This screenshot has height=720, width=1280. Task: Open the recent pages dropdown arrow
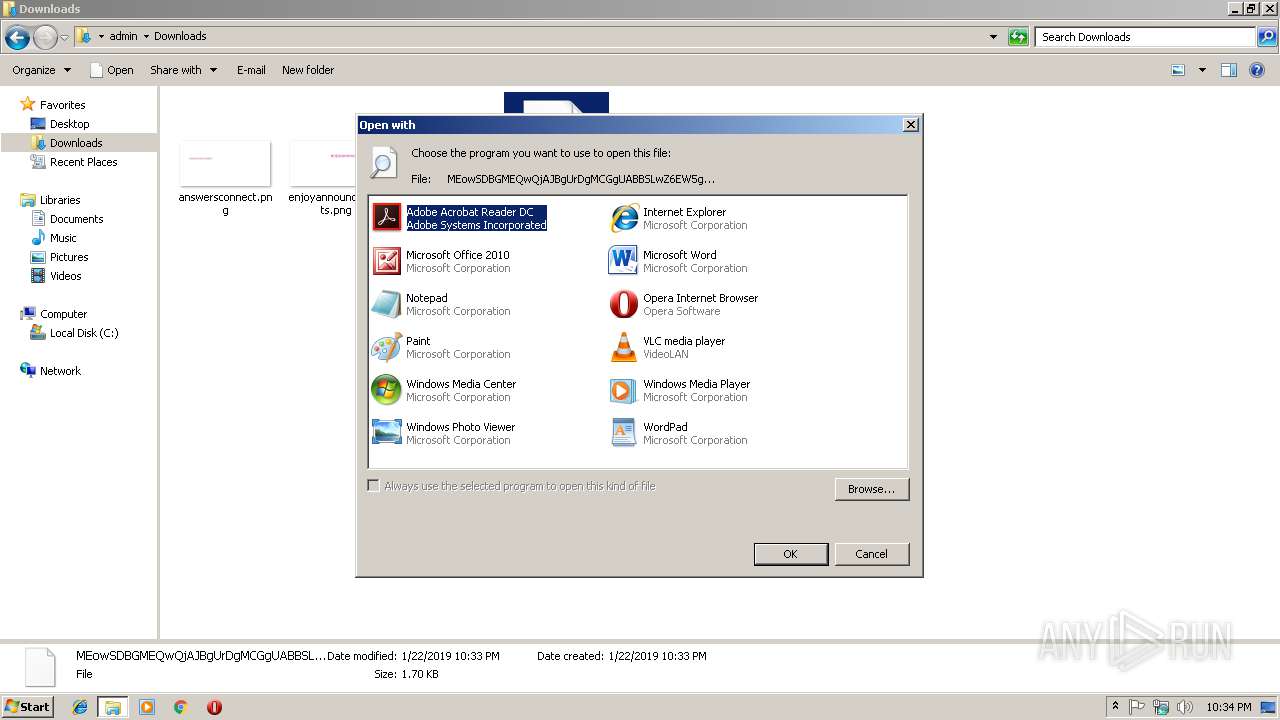pyautogui.click(x=65, y=38)
